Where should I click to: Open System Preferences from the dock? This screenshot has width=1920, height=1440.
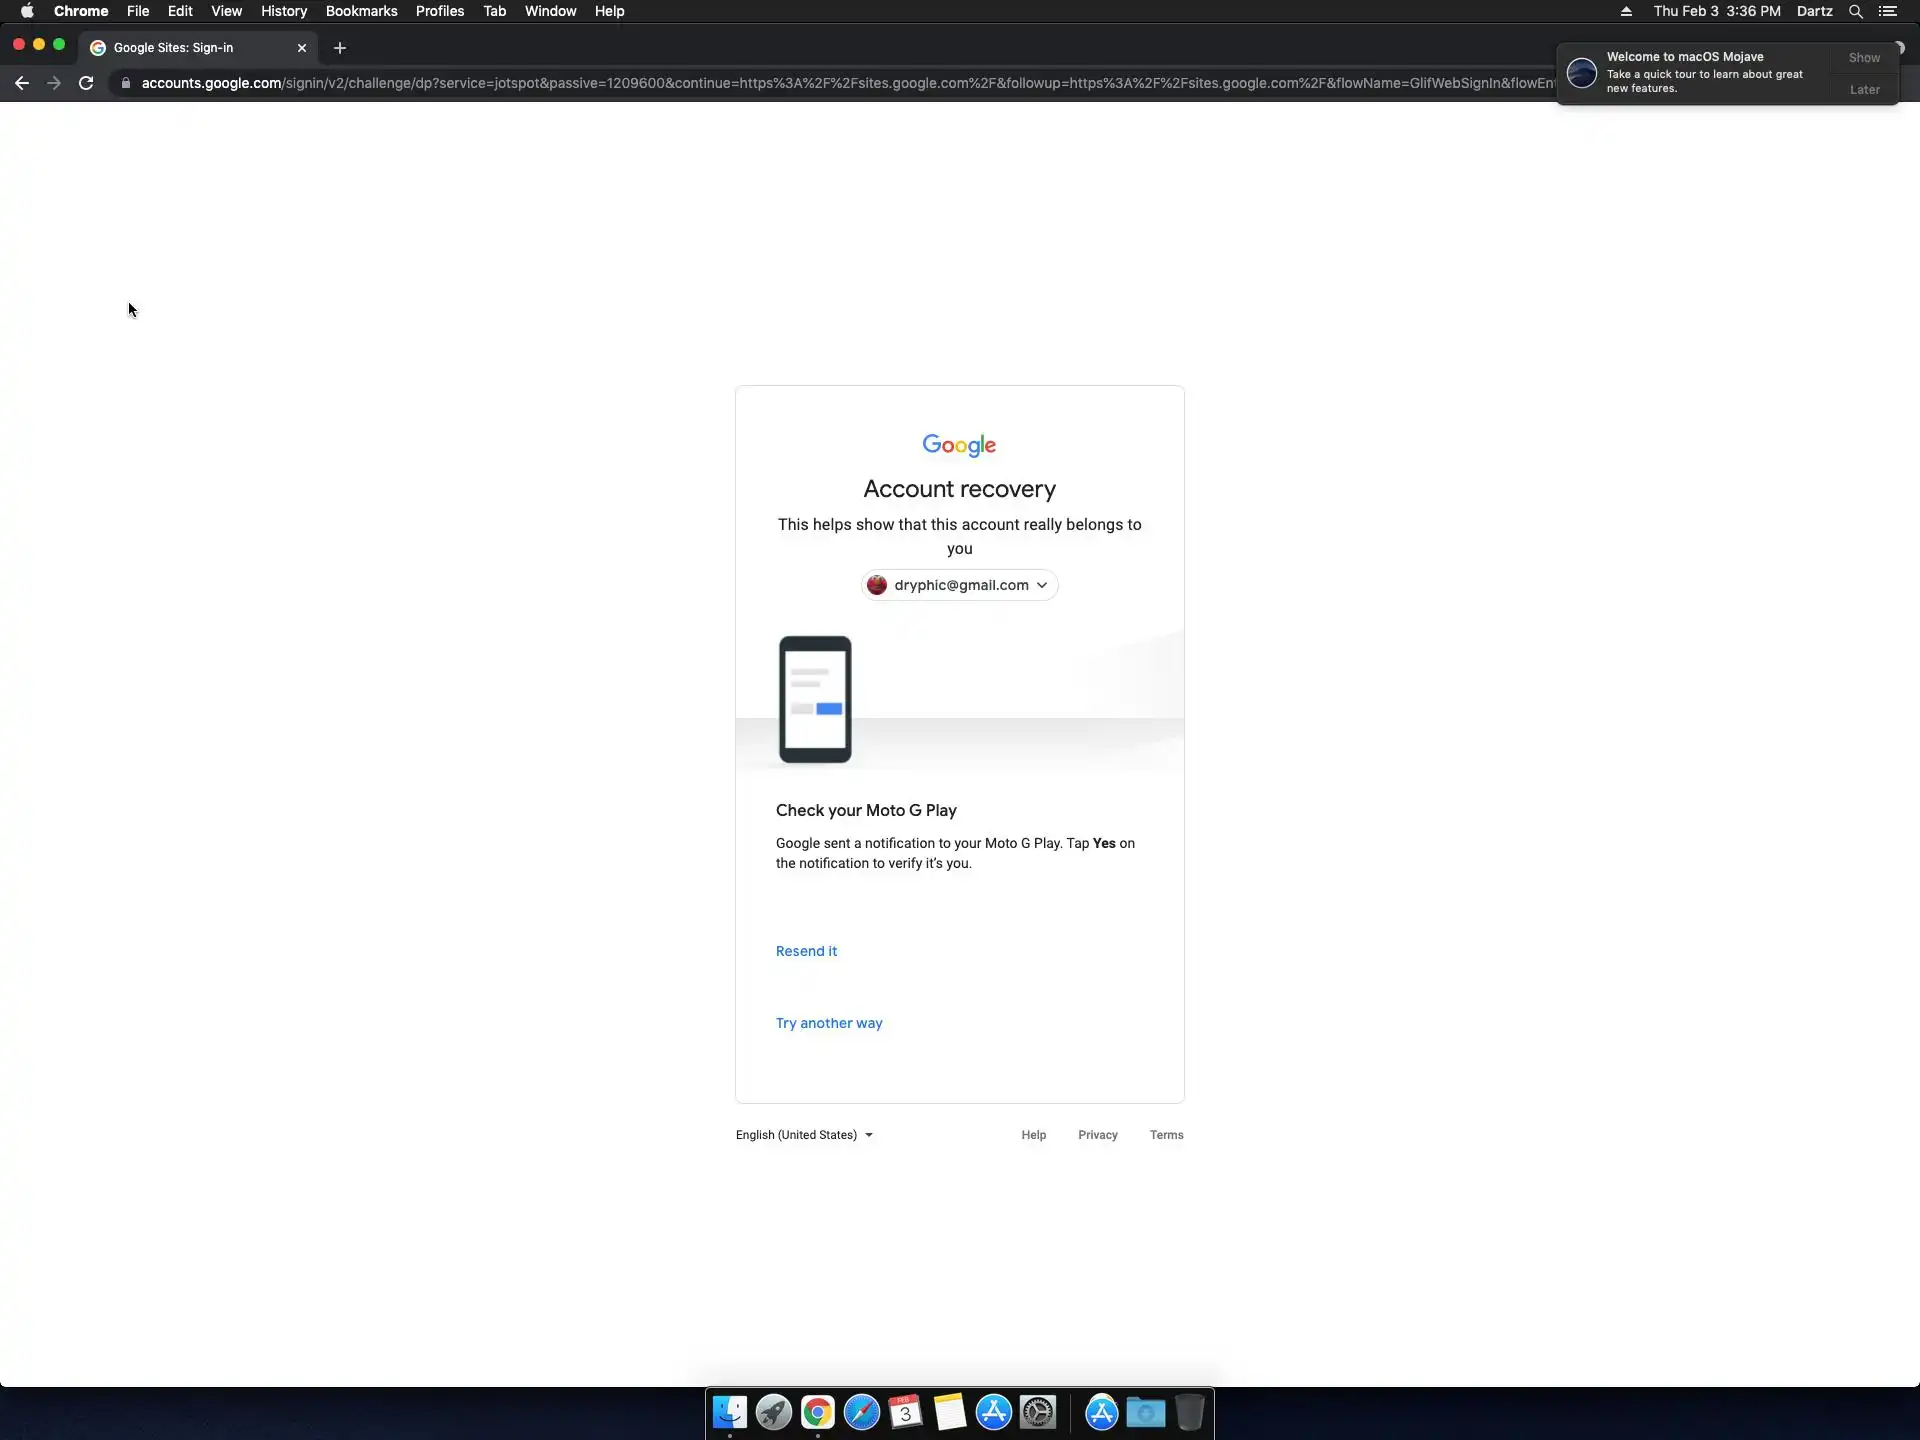pyautogui.click(x=1038, y=1412)
